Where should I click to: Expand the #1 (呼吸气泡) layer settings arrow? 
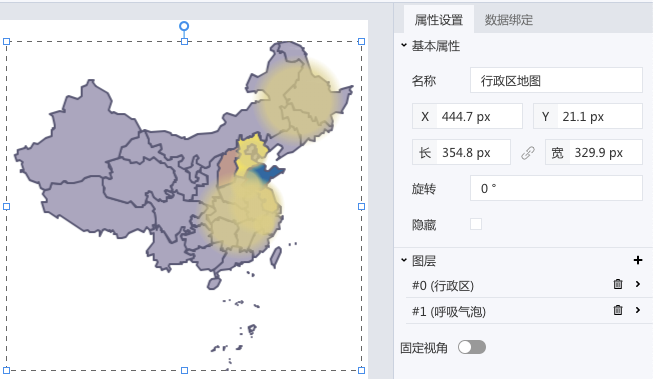click(638, 310)
